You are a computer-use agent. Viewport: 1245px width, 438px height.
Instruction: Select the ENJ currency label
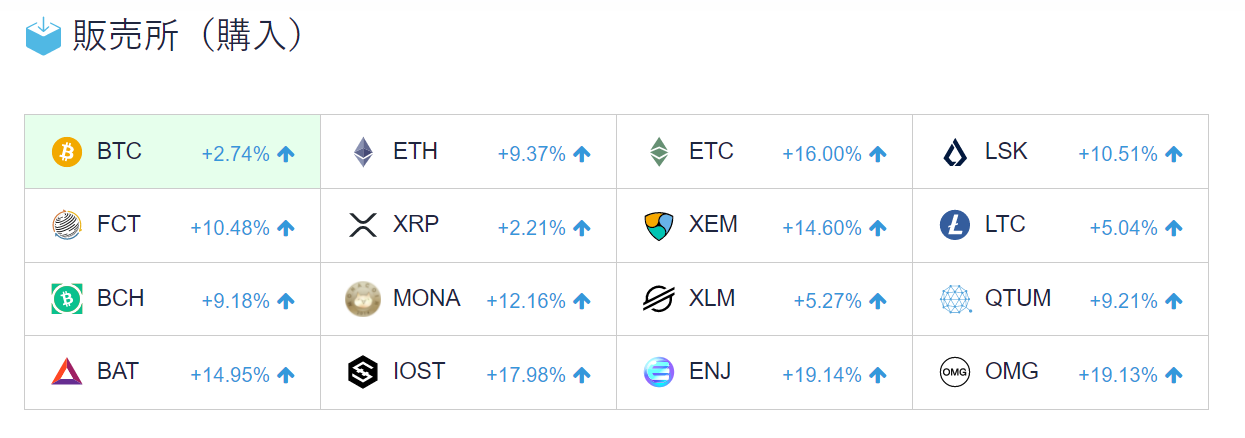[x=710, y=371]
